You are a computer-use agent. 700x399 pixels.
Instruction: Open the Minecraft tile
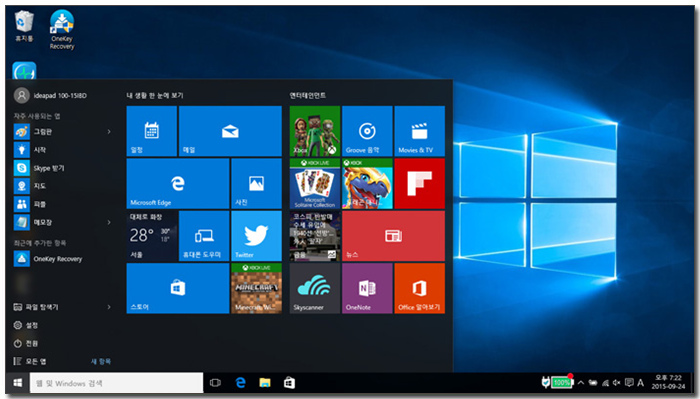tap(257, 288)
